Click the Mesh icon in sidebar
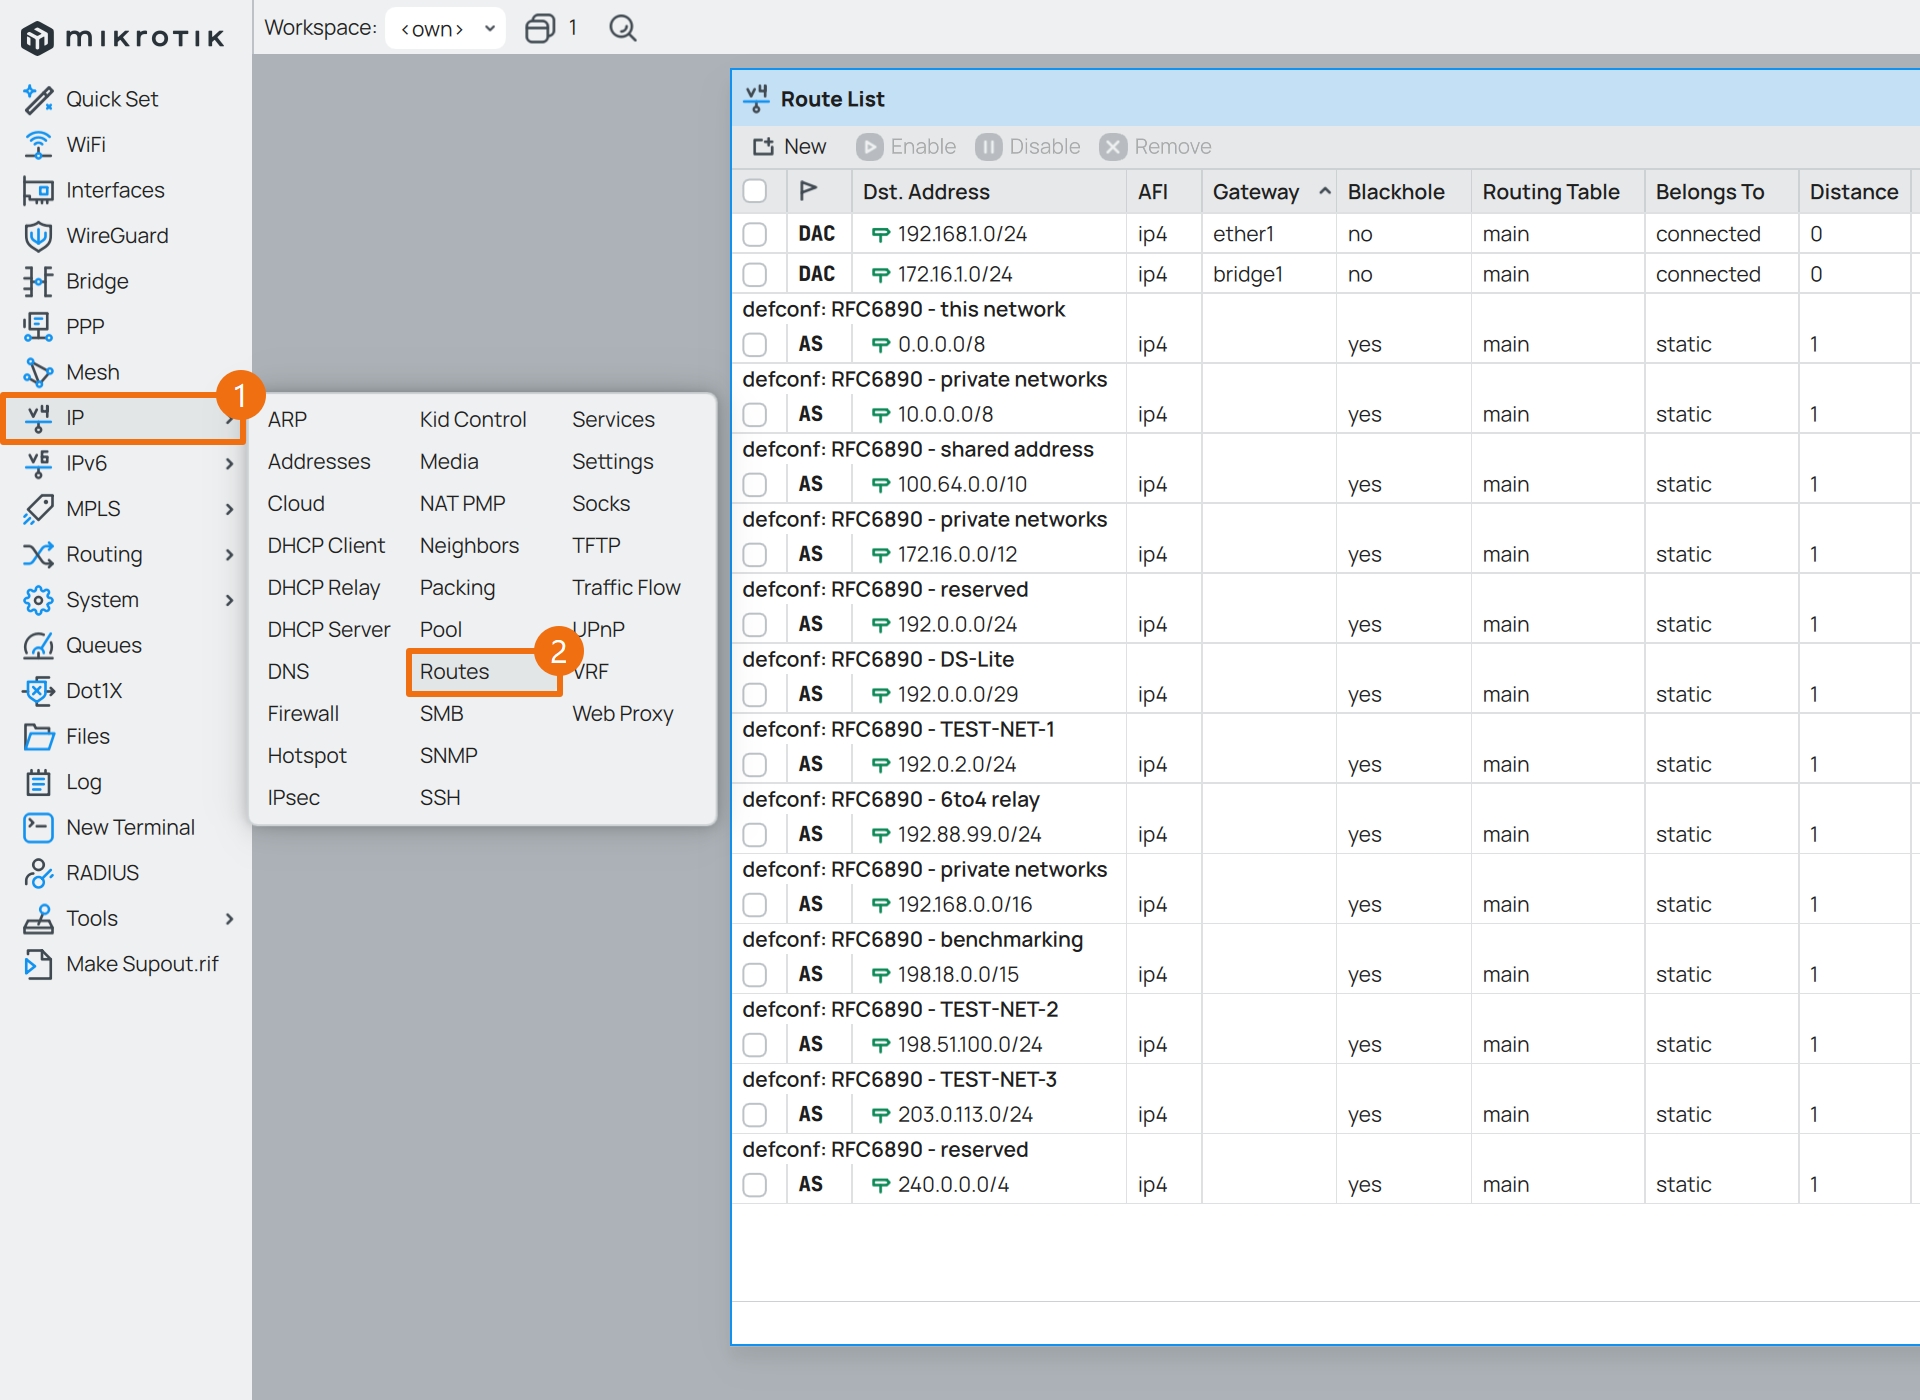This screenshot has width=1920, height=1400. pyautogui.click(x=38, y=372)
